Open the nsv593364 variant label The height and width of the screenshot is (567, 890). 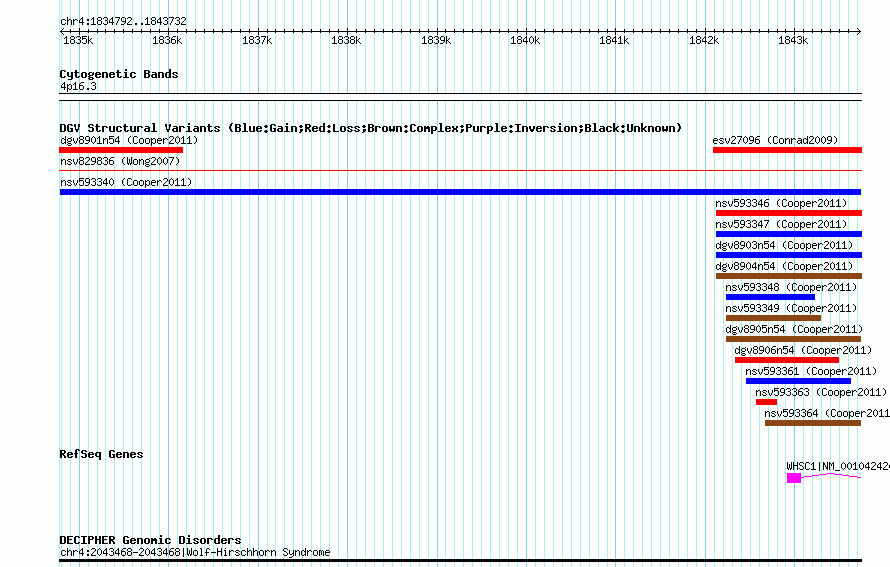tap(827, 413)
